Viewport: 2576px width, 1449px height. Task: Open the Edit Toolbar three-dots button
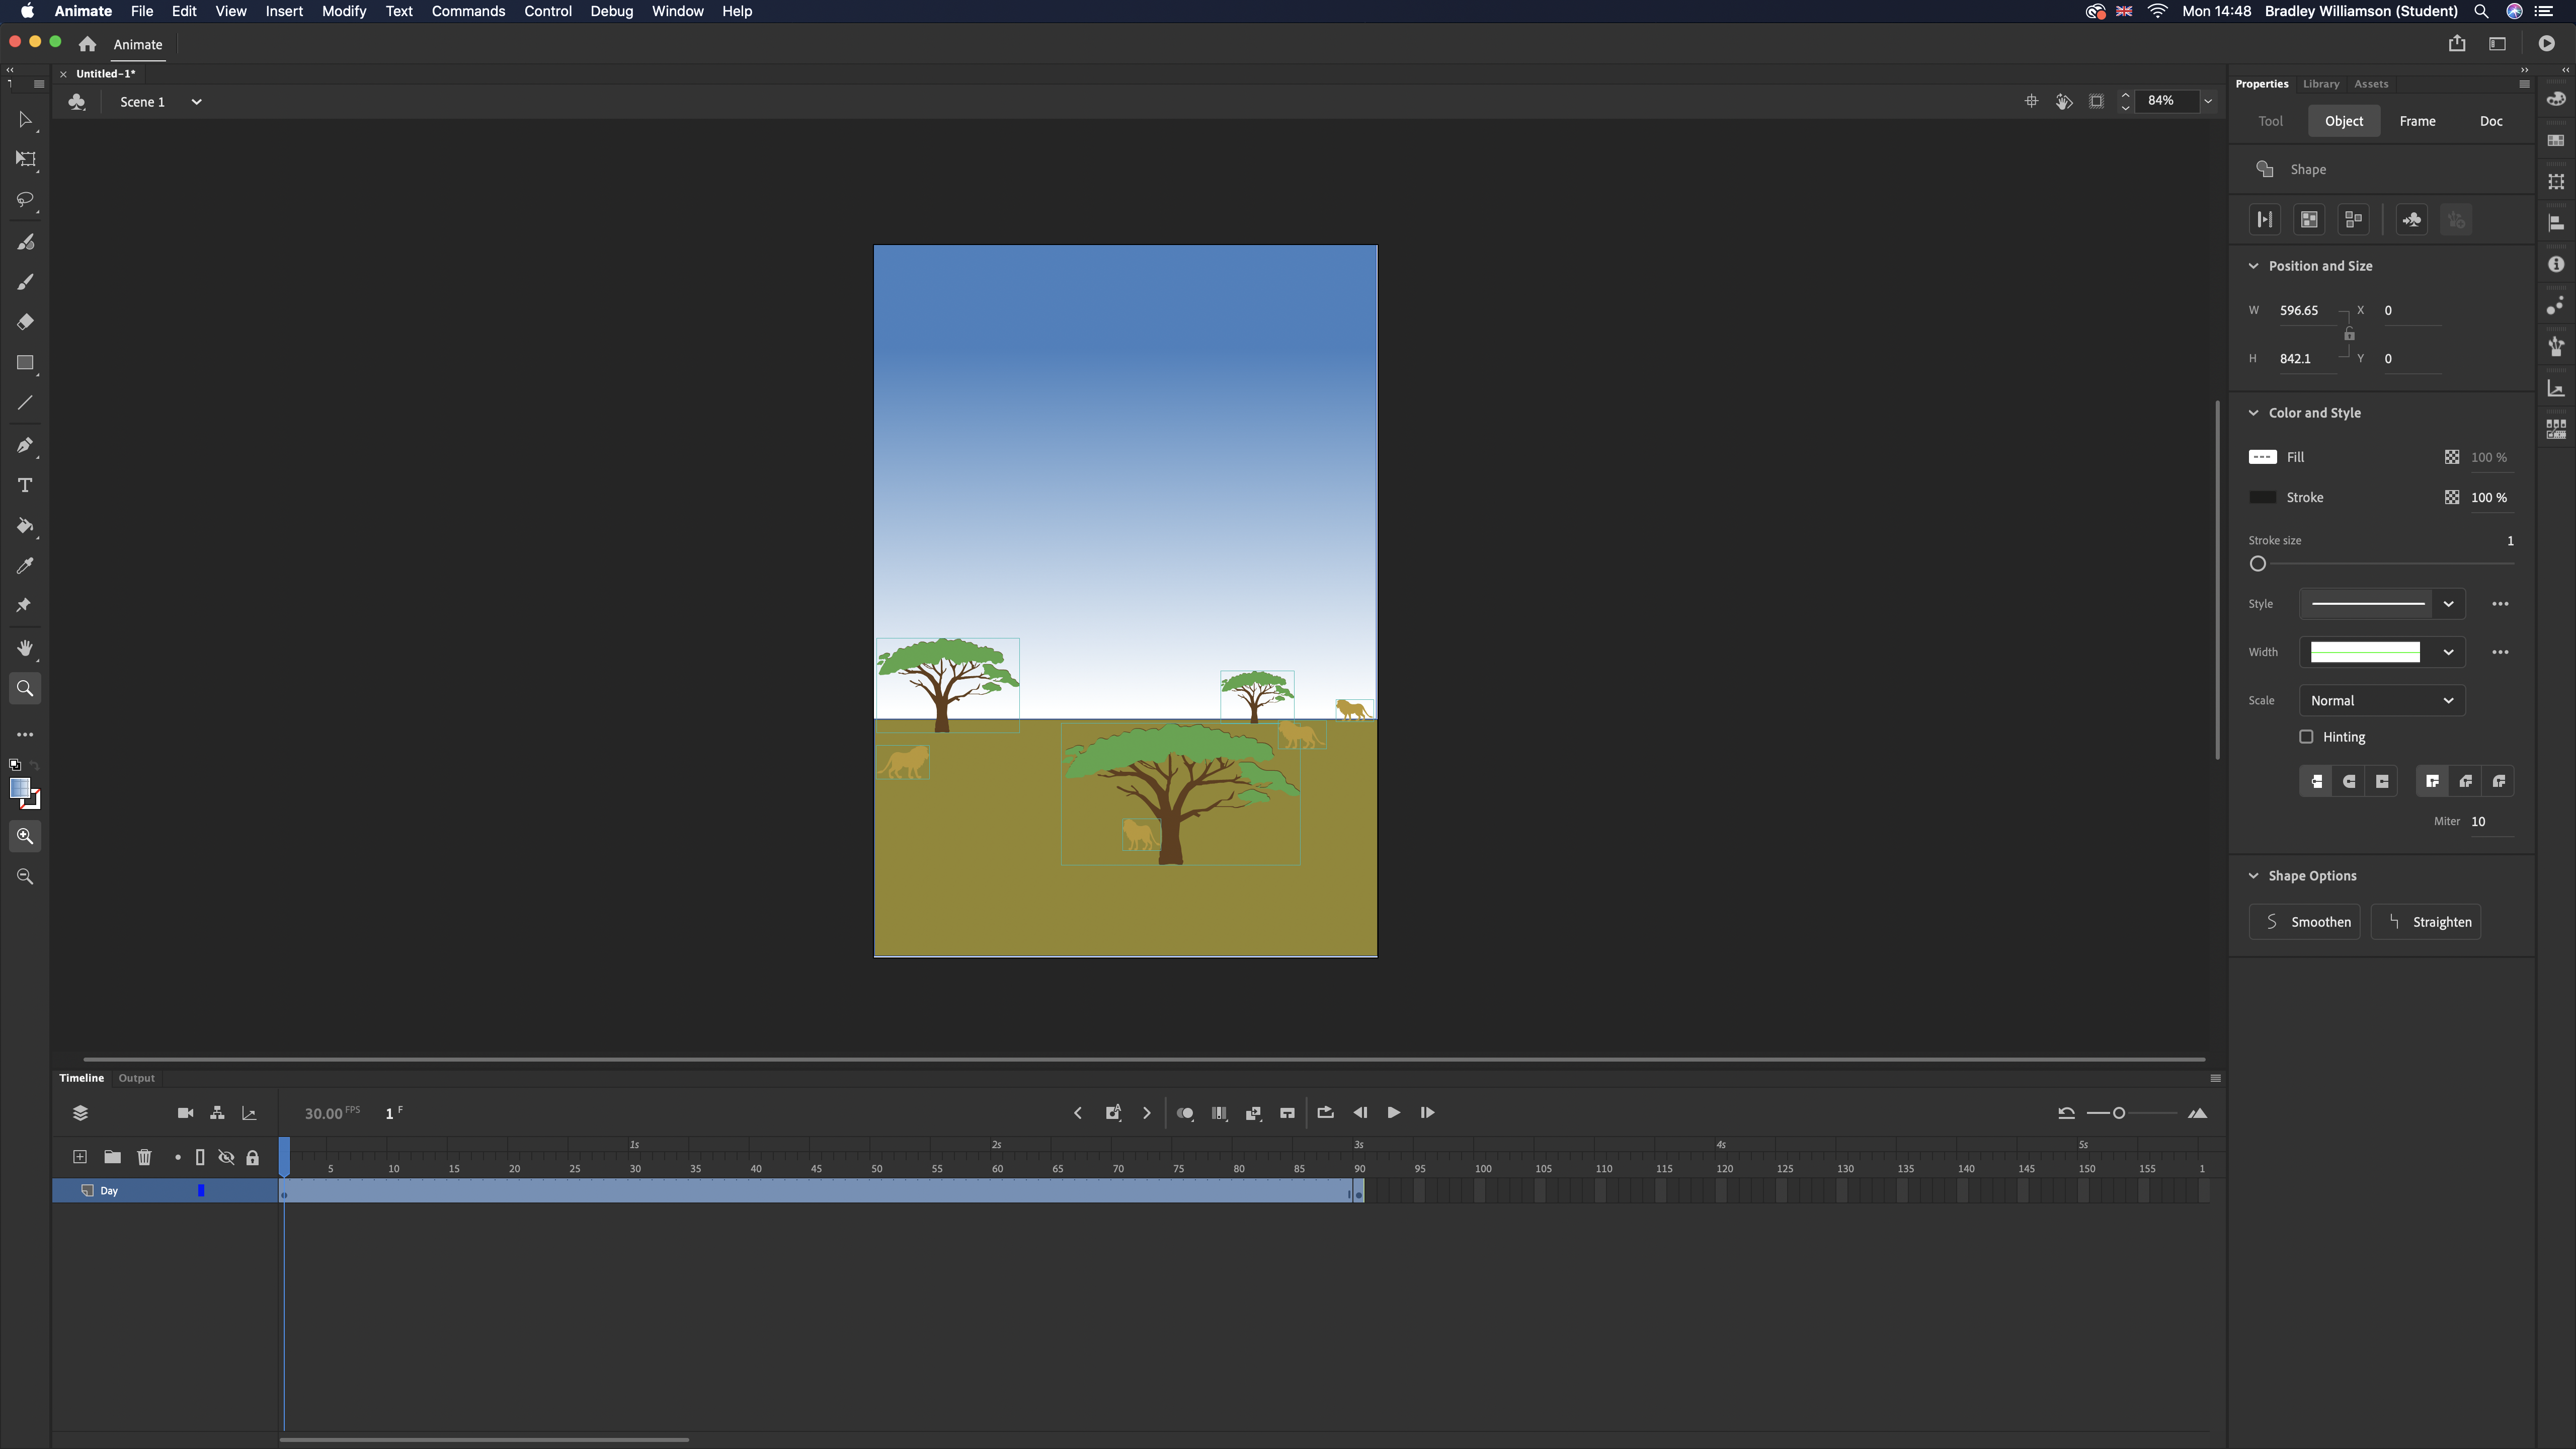25,735
